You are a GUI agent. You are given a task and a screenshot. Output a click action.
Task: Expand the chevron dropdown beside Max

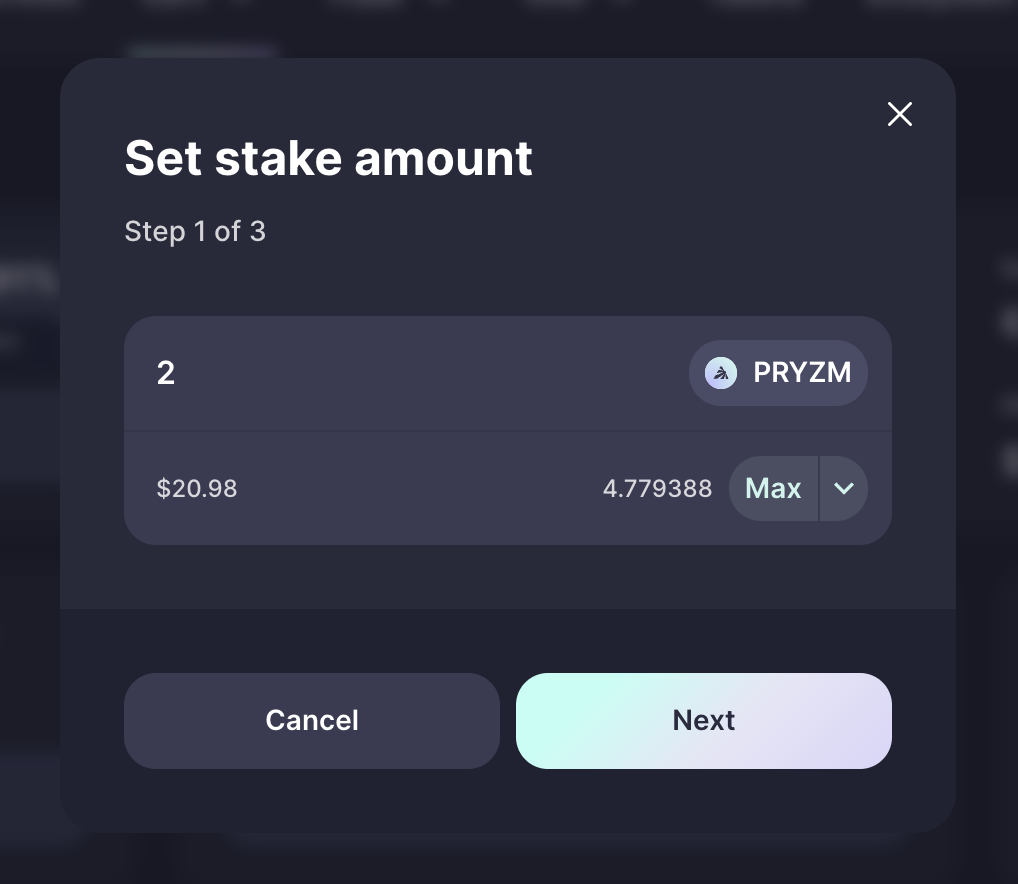click(843, 489)
